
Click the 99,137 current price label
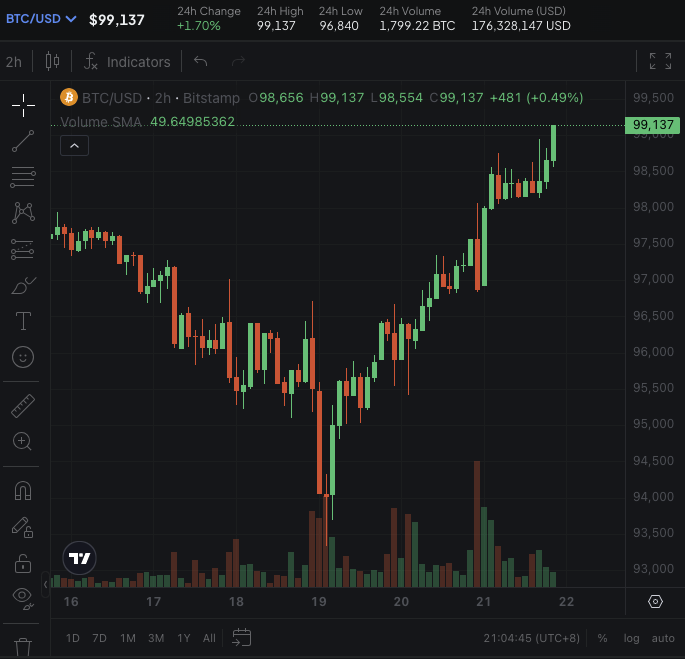point(653,125)
